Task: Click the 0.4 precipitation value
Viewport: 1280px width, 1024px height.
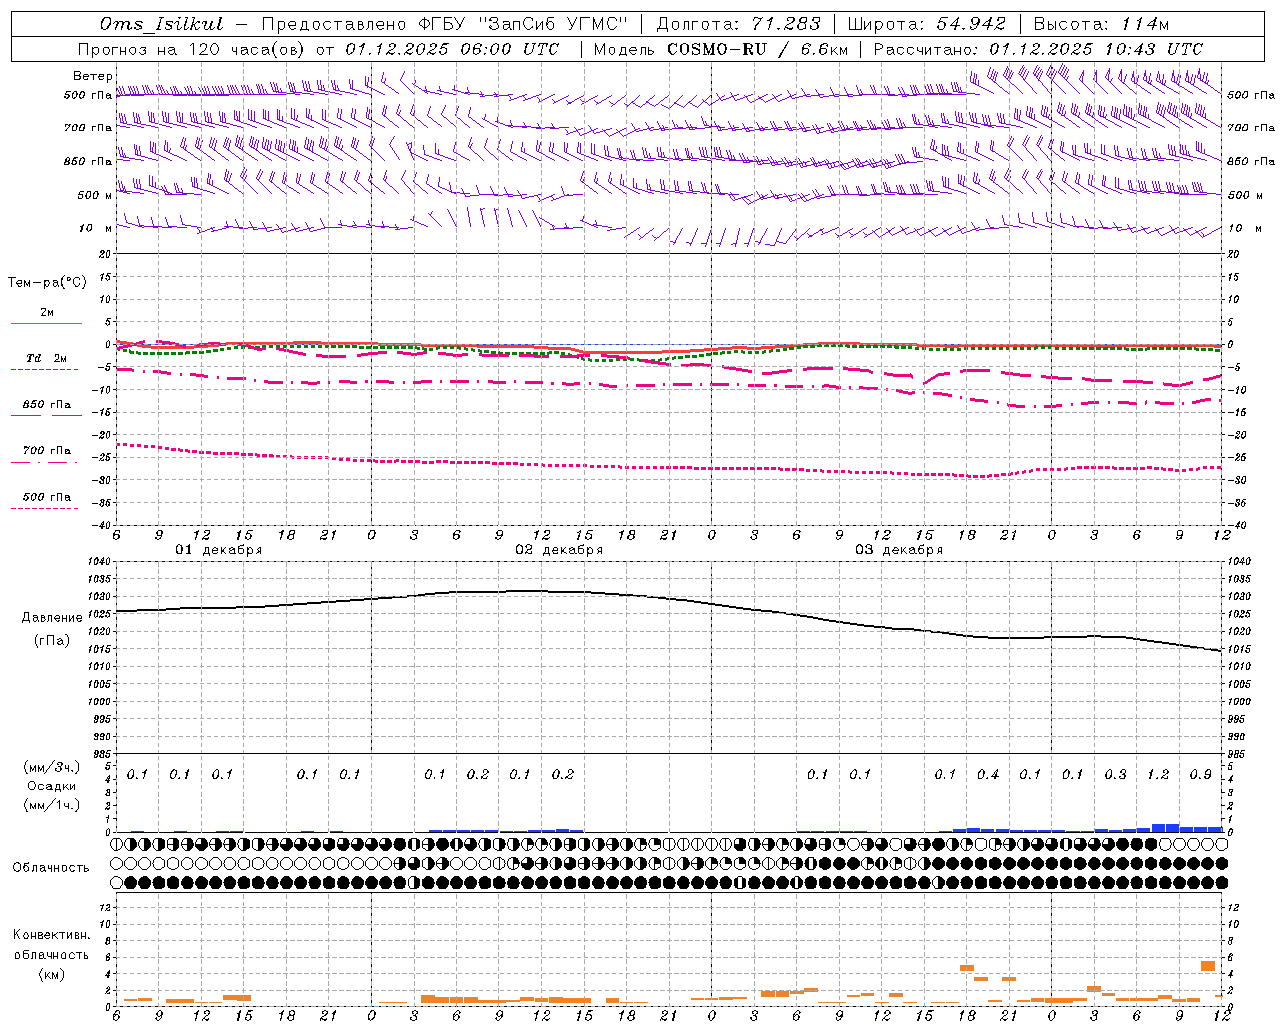Action: pyautogui.click(x=988, y=774)
